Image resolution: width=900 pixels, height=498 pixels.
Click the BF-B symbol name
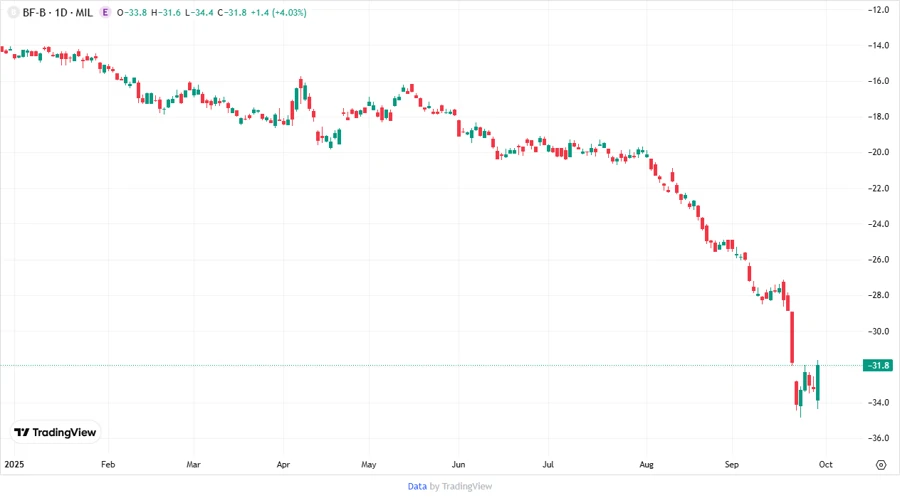tap(34, 12)
